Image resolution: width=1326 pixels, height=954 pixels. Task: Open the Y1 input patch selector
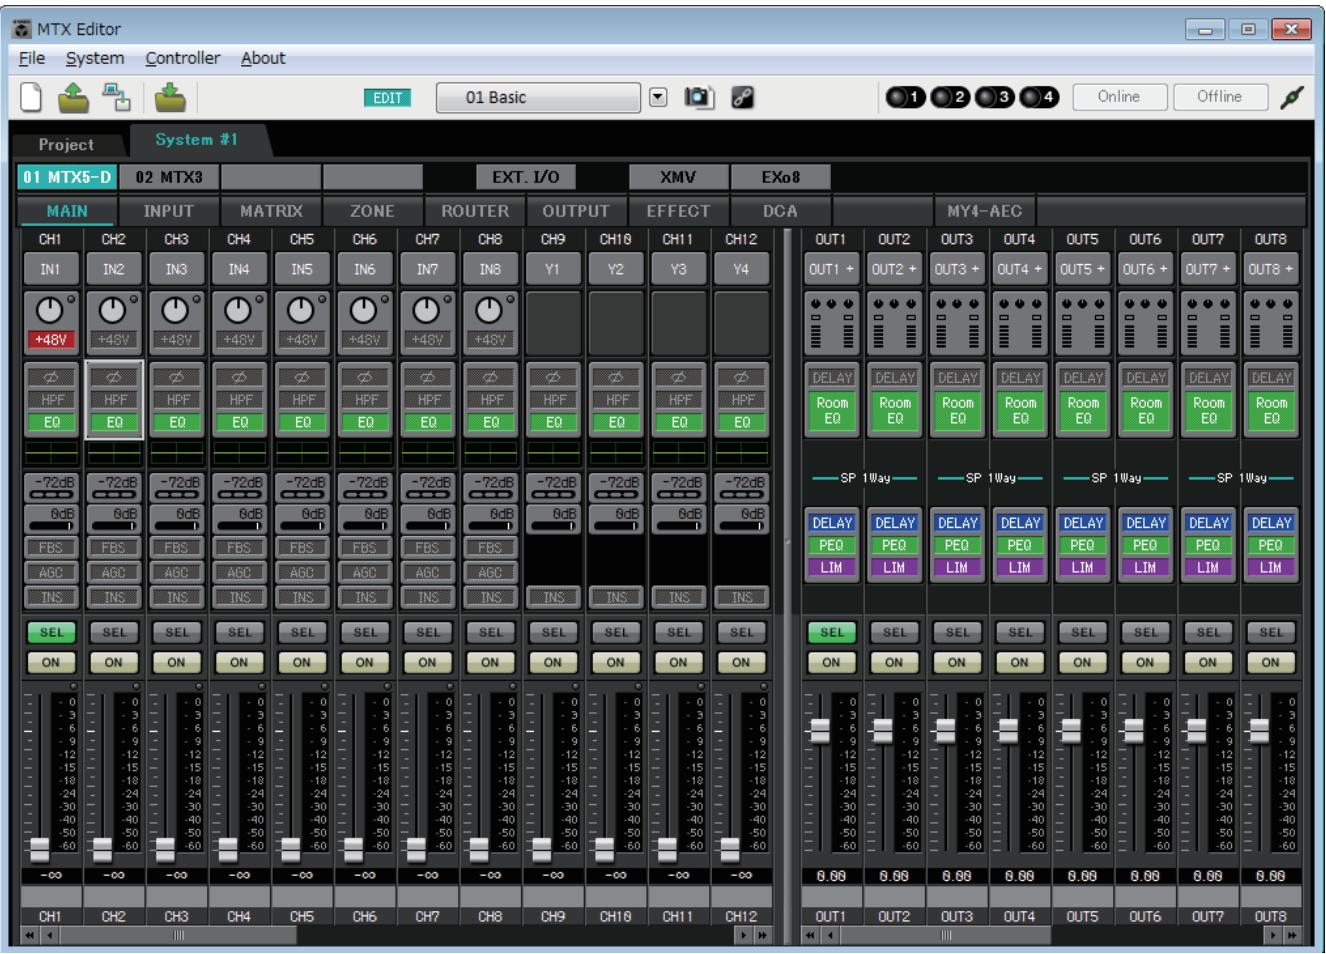tap(552, 269)
